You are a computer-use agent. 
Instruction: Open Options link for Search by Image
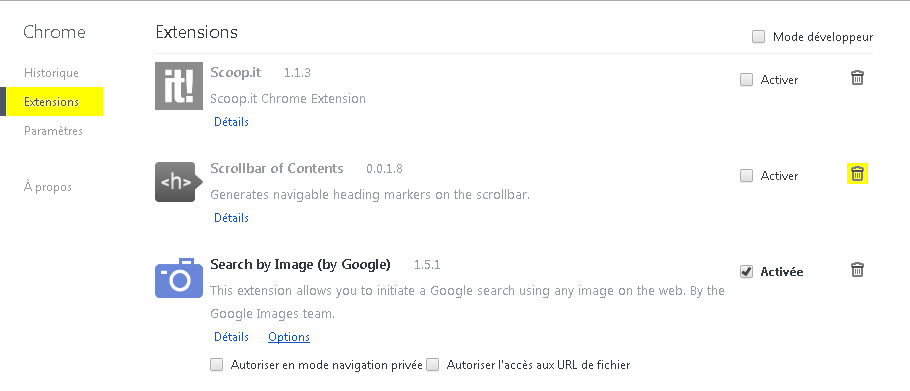point(288,337)
